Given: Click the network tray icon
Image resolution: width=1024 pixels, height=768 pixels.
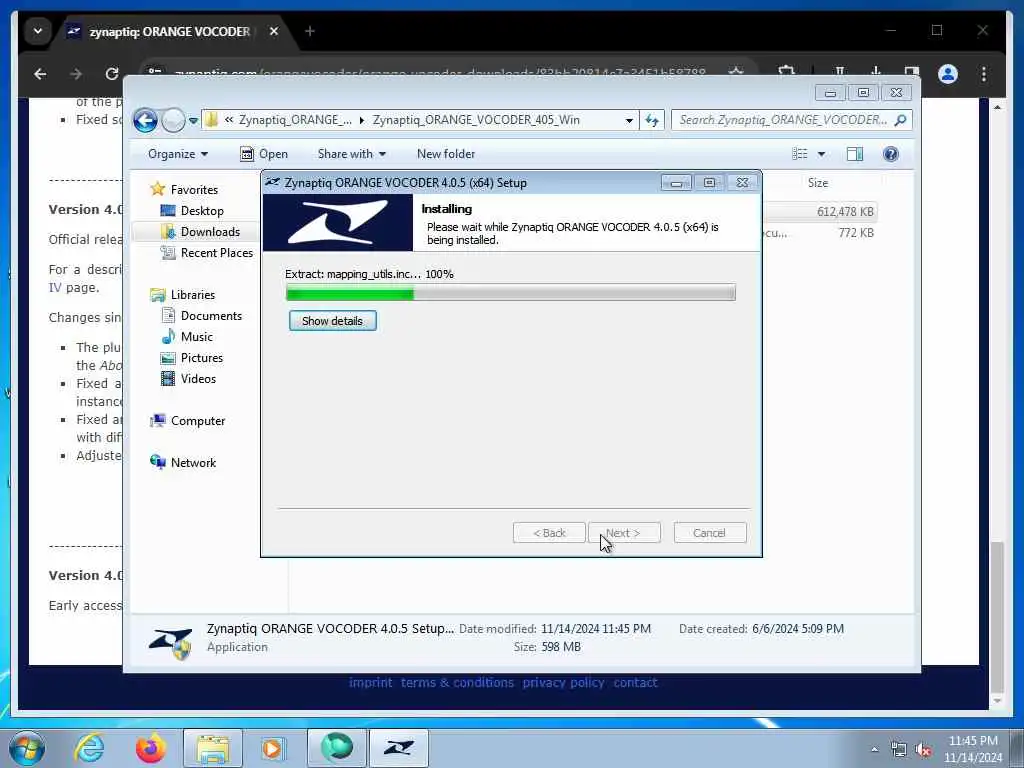Looking at the screenshot, I should click(x=899, y=750).
